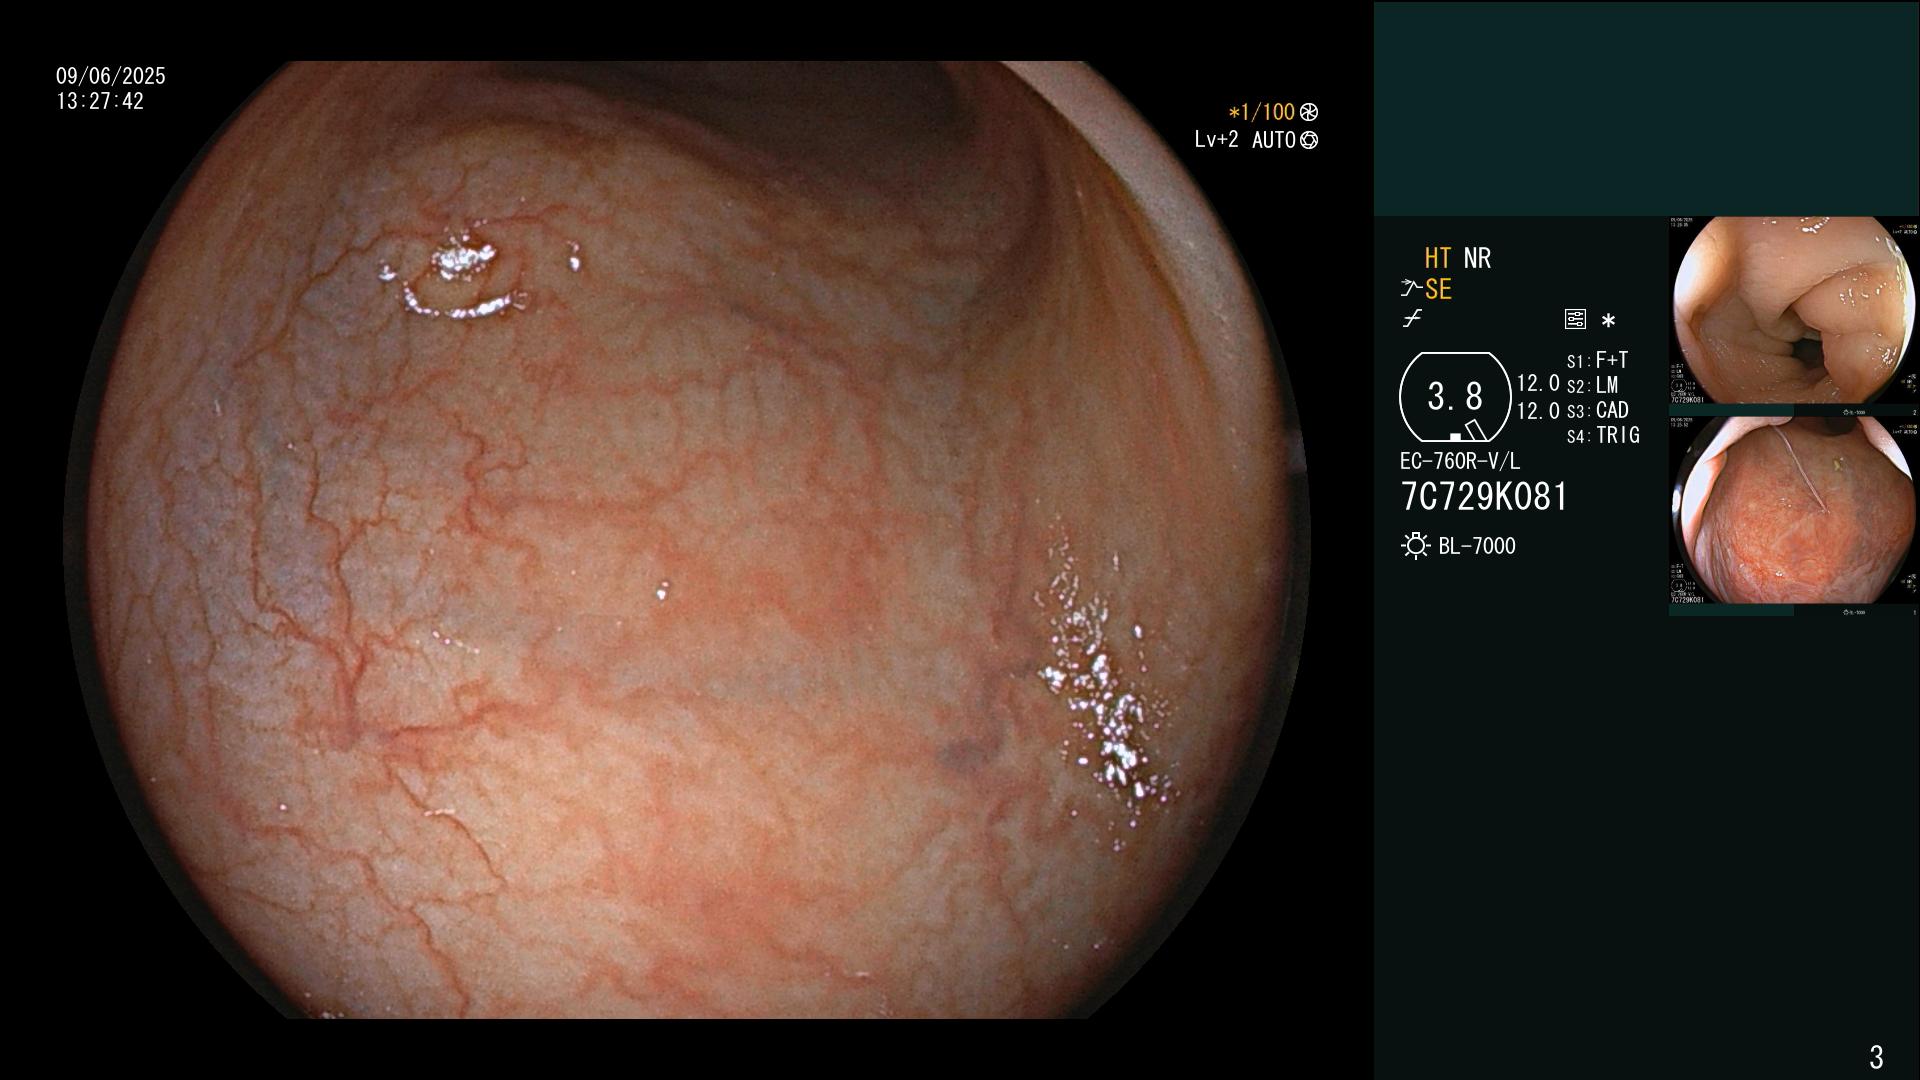Click the S2: LM switch assignment
This screenshot has height=1080, width=1920.
pos(1592,385)
